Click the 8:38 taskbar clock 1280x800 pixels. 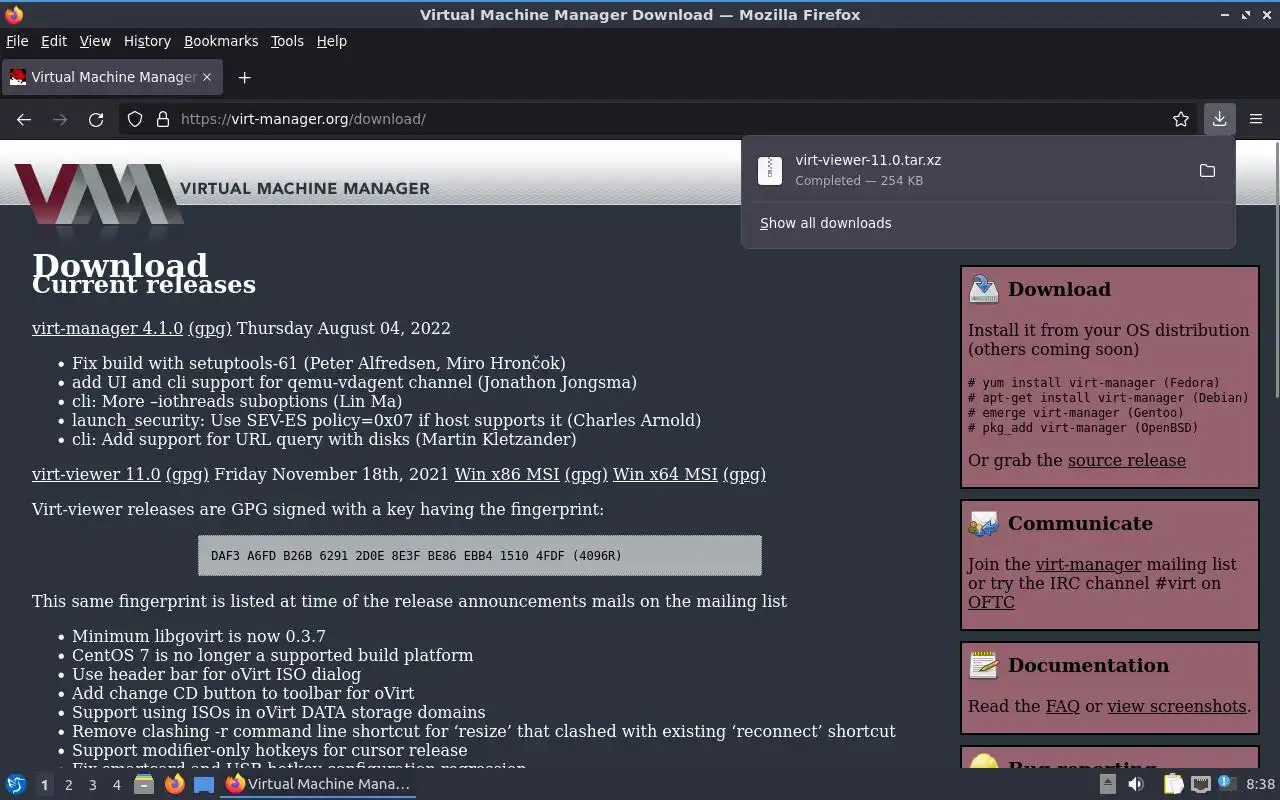click(x=1260, y=784)
